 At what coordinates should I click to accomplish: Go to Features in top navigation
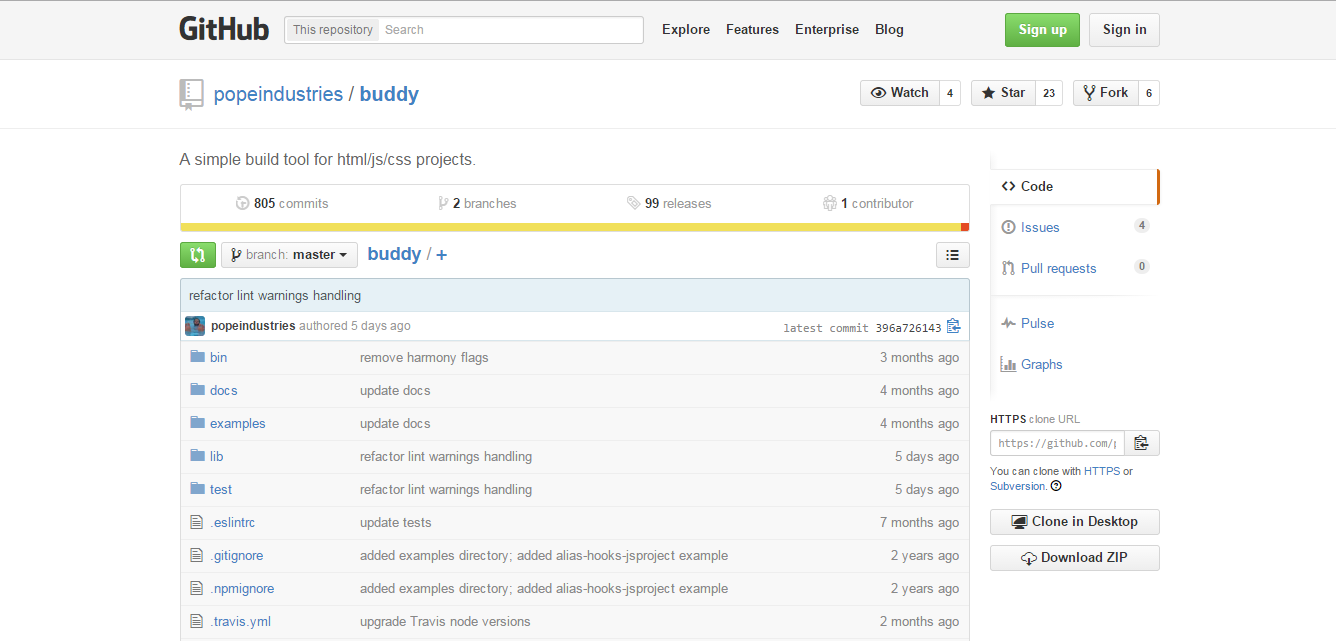(752, 29)
